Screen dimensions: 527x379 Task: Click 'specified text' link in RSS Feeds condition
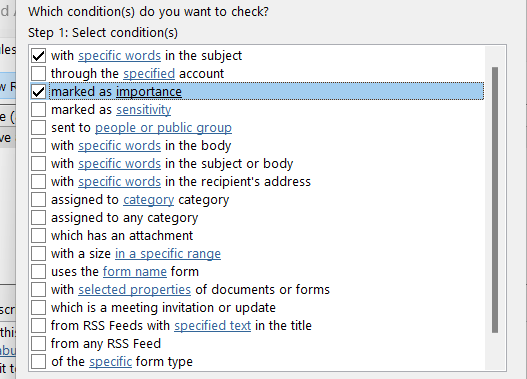click(x=212, y=326)
